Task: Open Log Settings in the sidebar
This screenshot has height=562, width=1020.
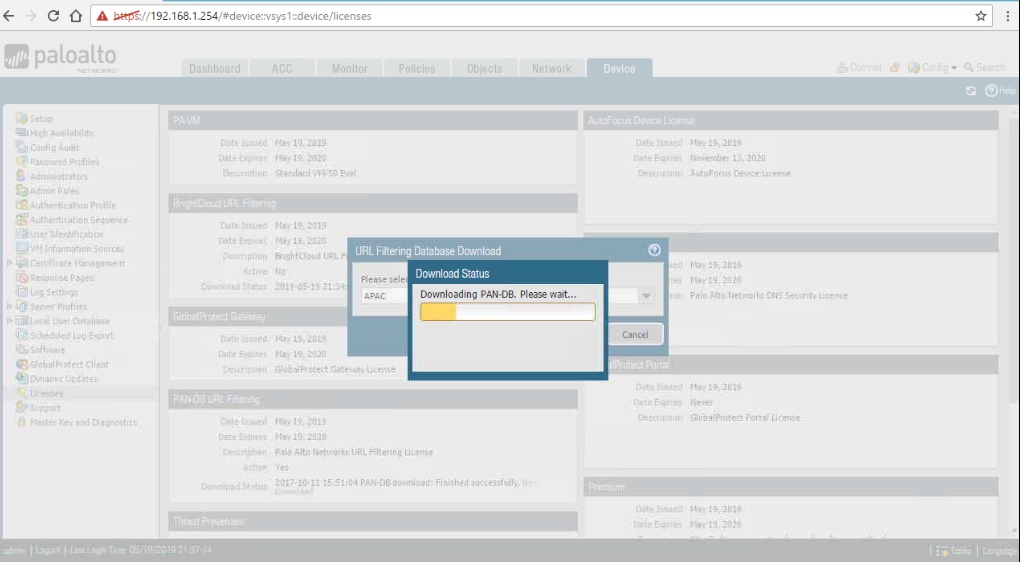Action: click(x=53, y=292)
